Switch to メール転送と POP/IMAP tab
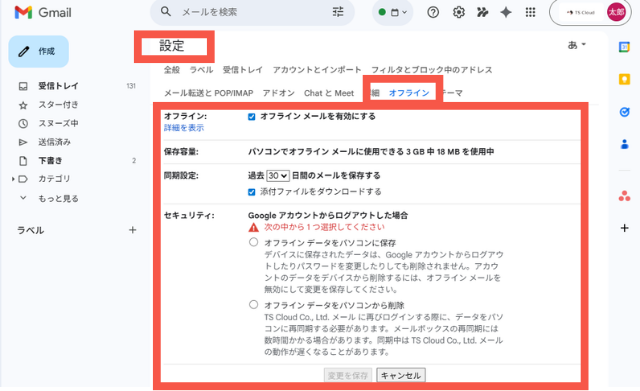This screenshot has height=391, width=640. 209,93
